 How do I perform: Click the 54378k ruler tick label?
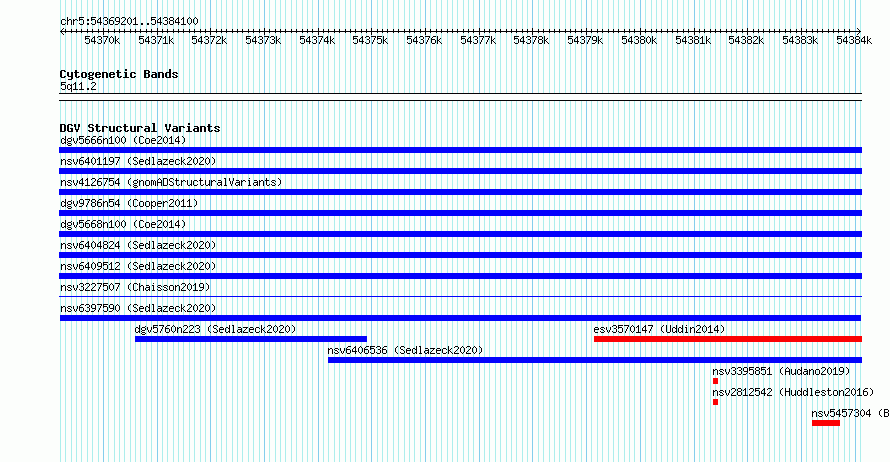click(x=532, y=40)
